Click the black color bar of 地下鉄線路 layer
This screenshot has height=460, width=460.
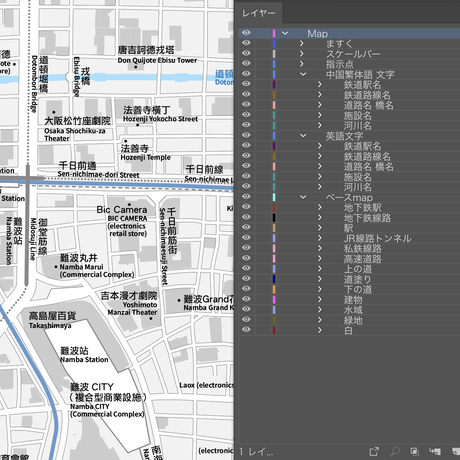click(274, 217)
